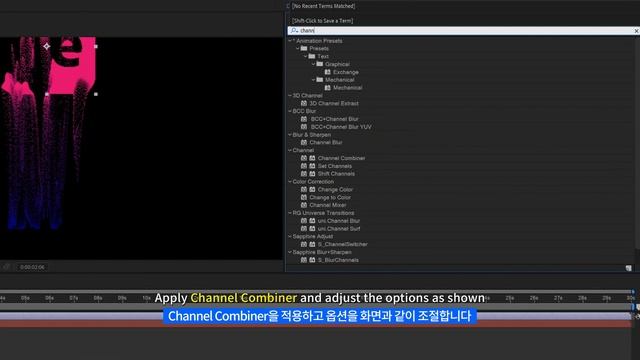640x360 pixels.
Task: Click the Text folder icon
Action: (x=312, y=56)
